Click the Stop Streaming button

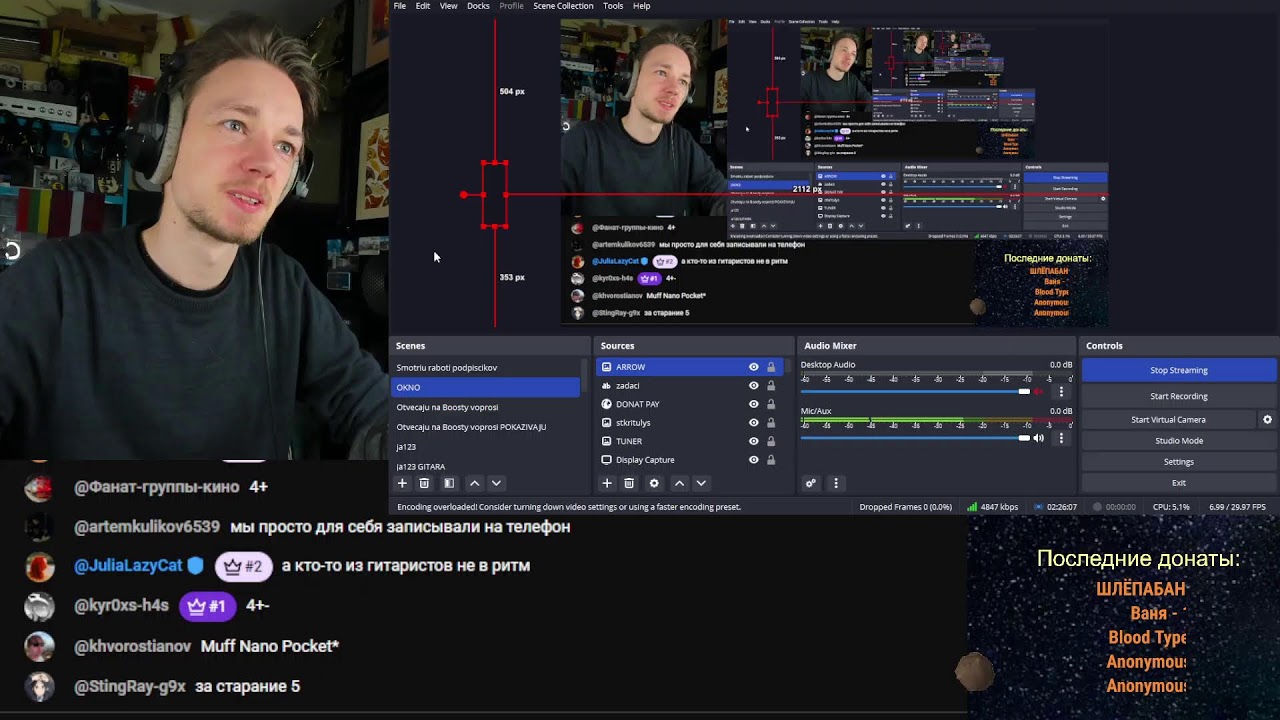(x=1179, y=370)
